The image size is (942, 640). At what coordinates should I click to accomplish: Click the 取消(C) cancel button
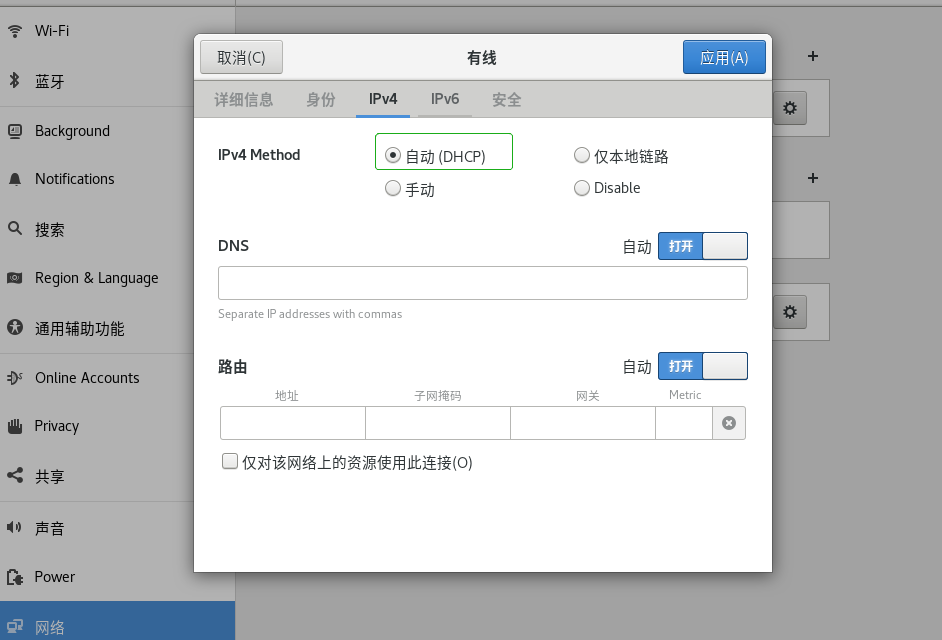[x=242, y=57]
